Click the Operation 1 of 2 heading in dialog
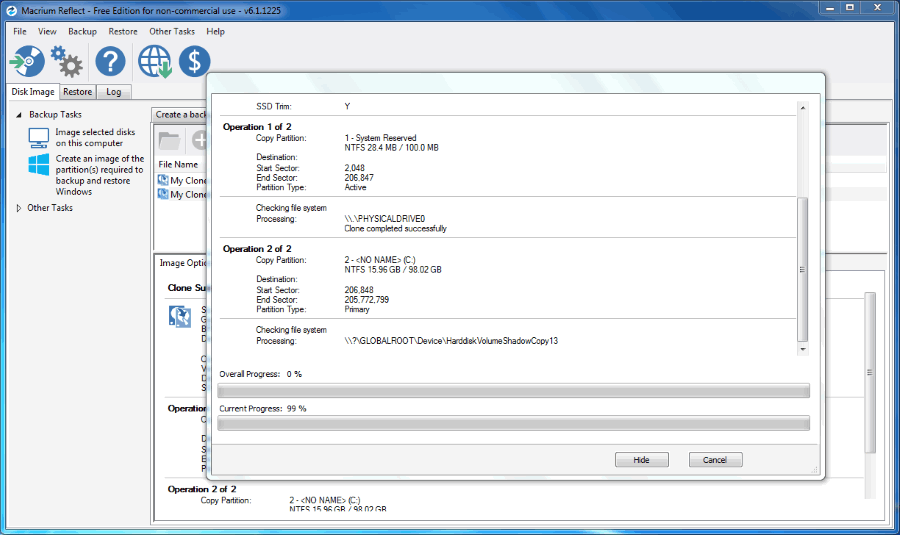Viewport: 900px width, 535px height. point(257,127)
